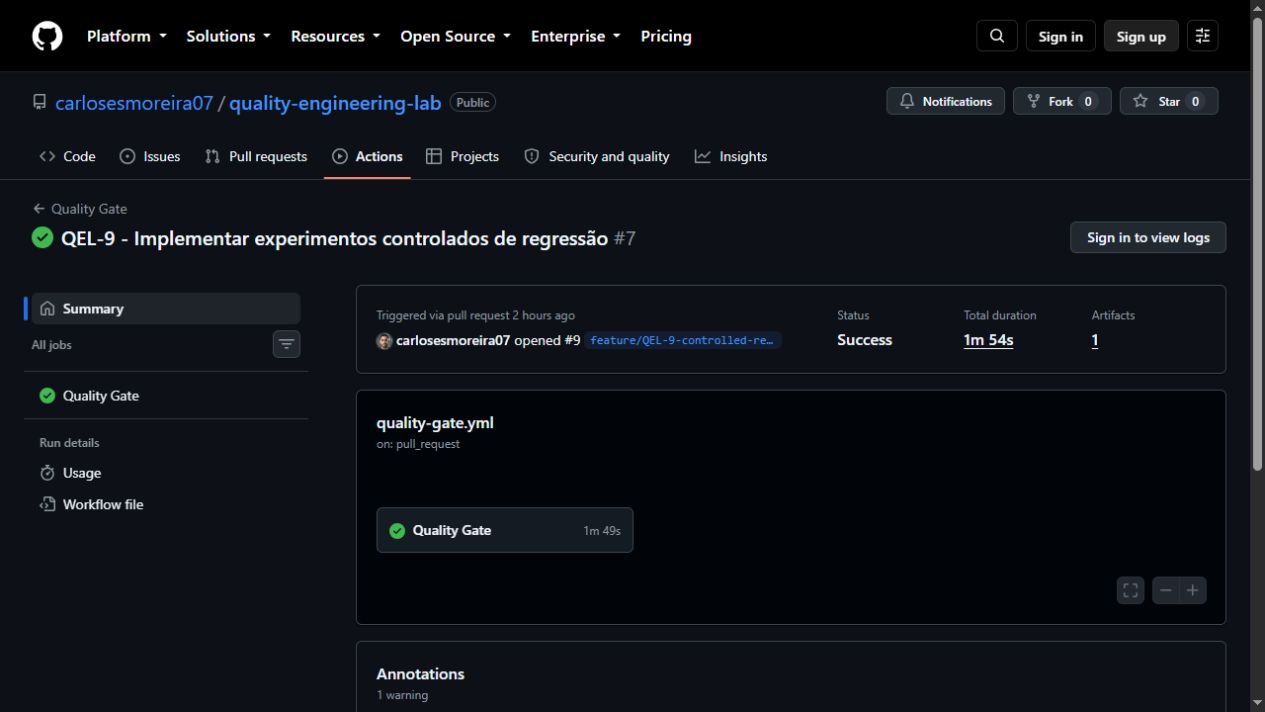Zoom in the workflow graph
The width and height of the screenshot is (1265, 712).
point(1193,590)
